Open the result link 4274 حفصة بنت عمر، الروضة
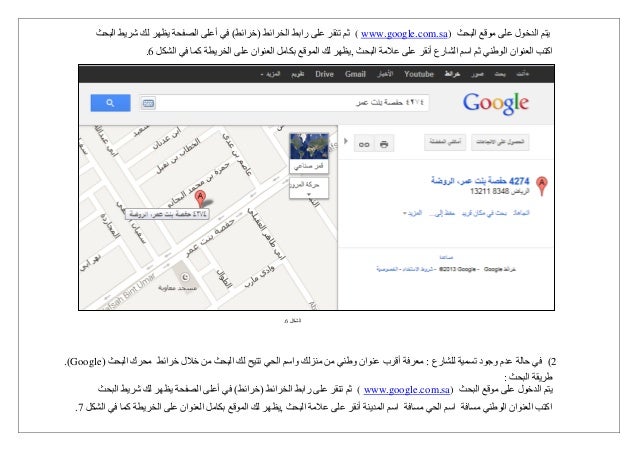Image resolution: width=638 pixels, height=452 pixels. (480, 181)
